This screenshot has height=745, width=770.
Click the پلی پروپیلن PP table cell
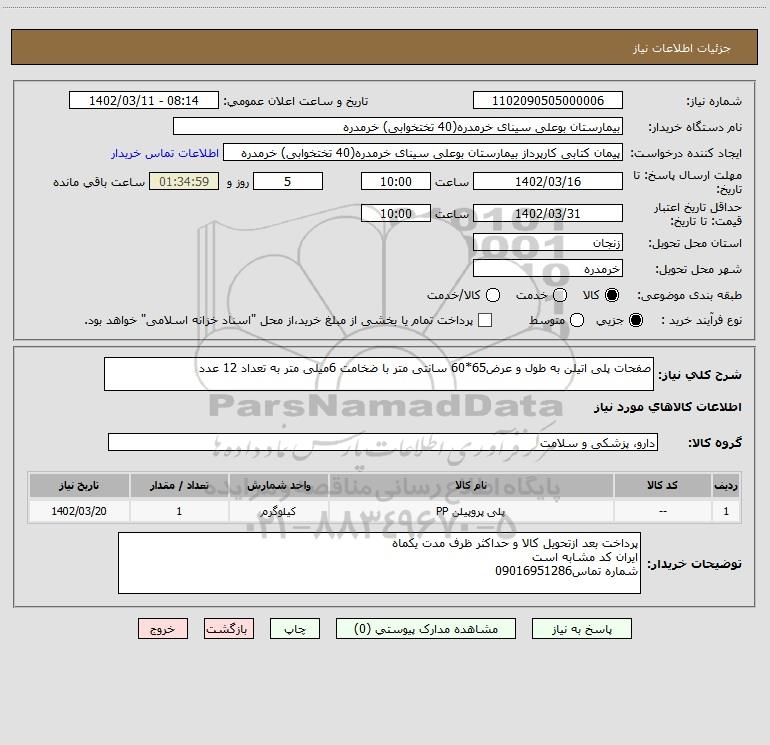click(x=471, y=511)
